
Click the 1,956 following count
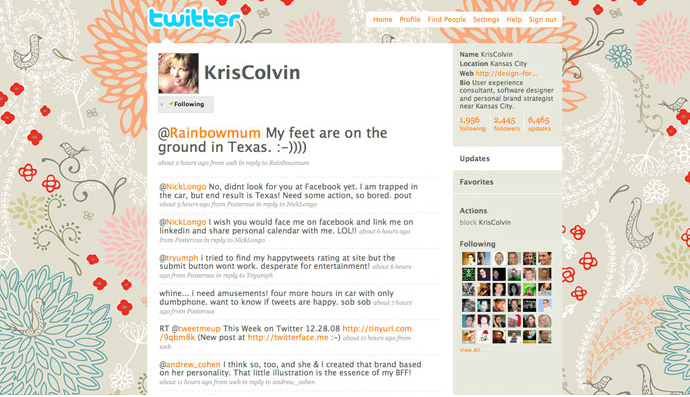point(472,124)
